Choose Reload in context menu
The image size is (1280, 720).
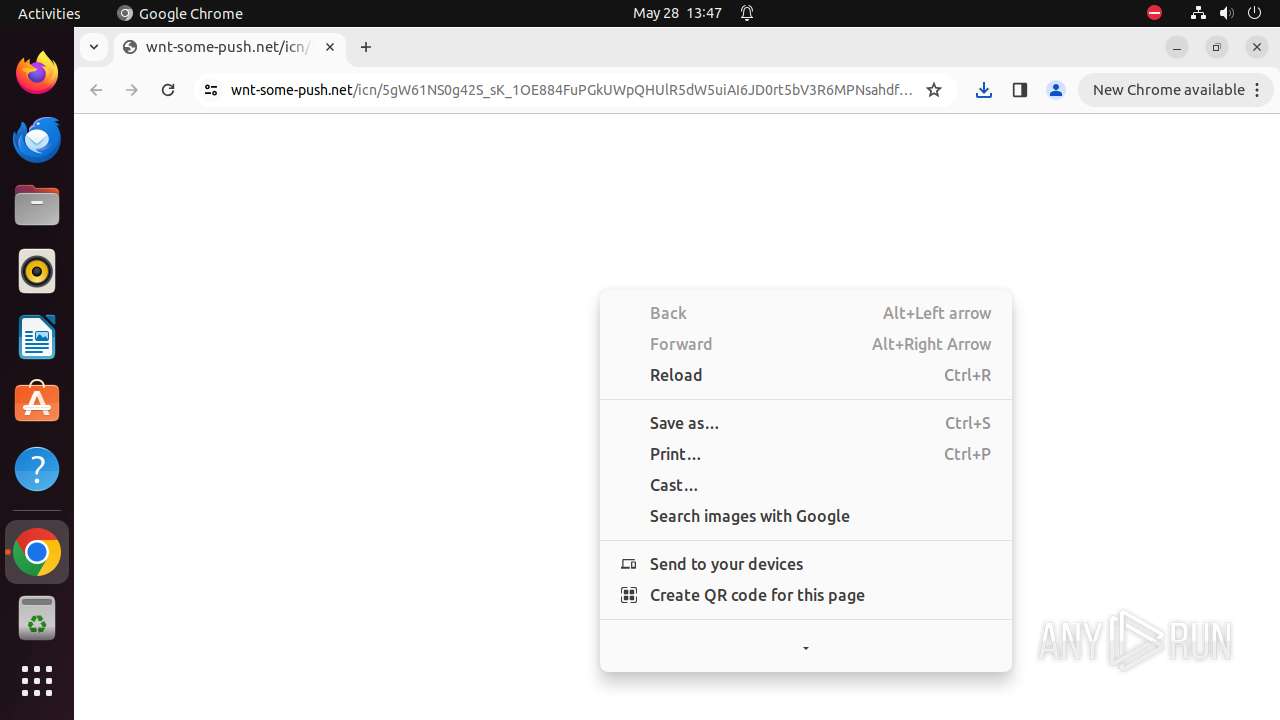point(805,375)
